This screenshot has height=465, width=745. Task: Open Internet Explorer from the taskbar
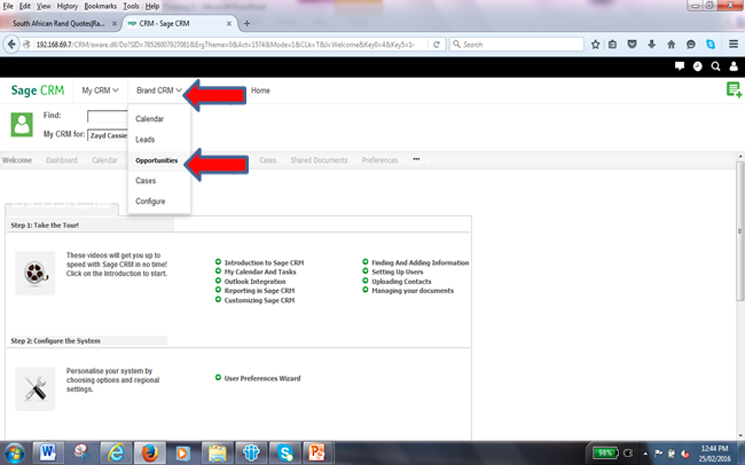115,453
